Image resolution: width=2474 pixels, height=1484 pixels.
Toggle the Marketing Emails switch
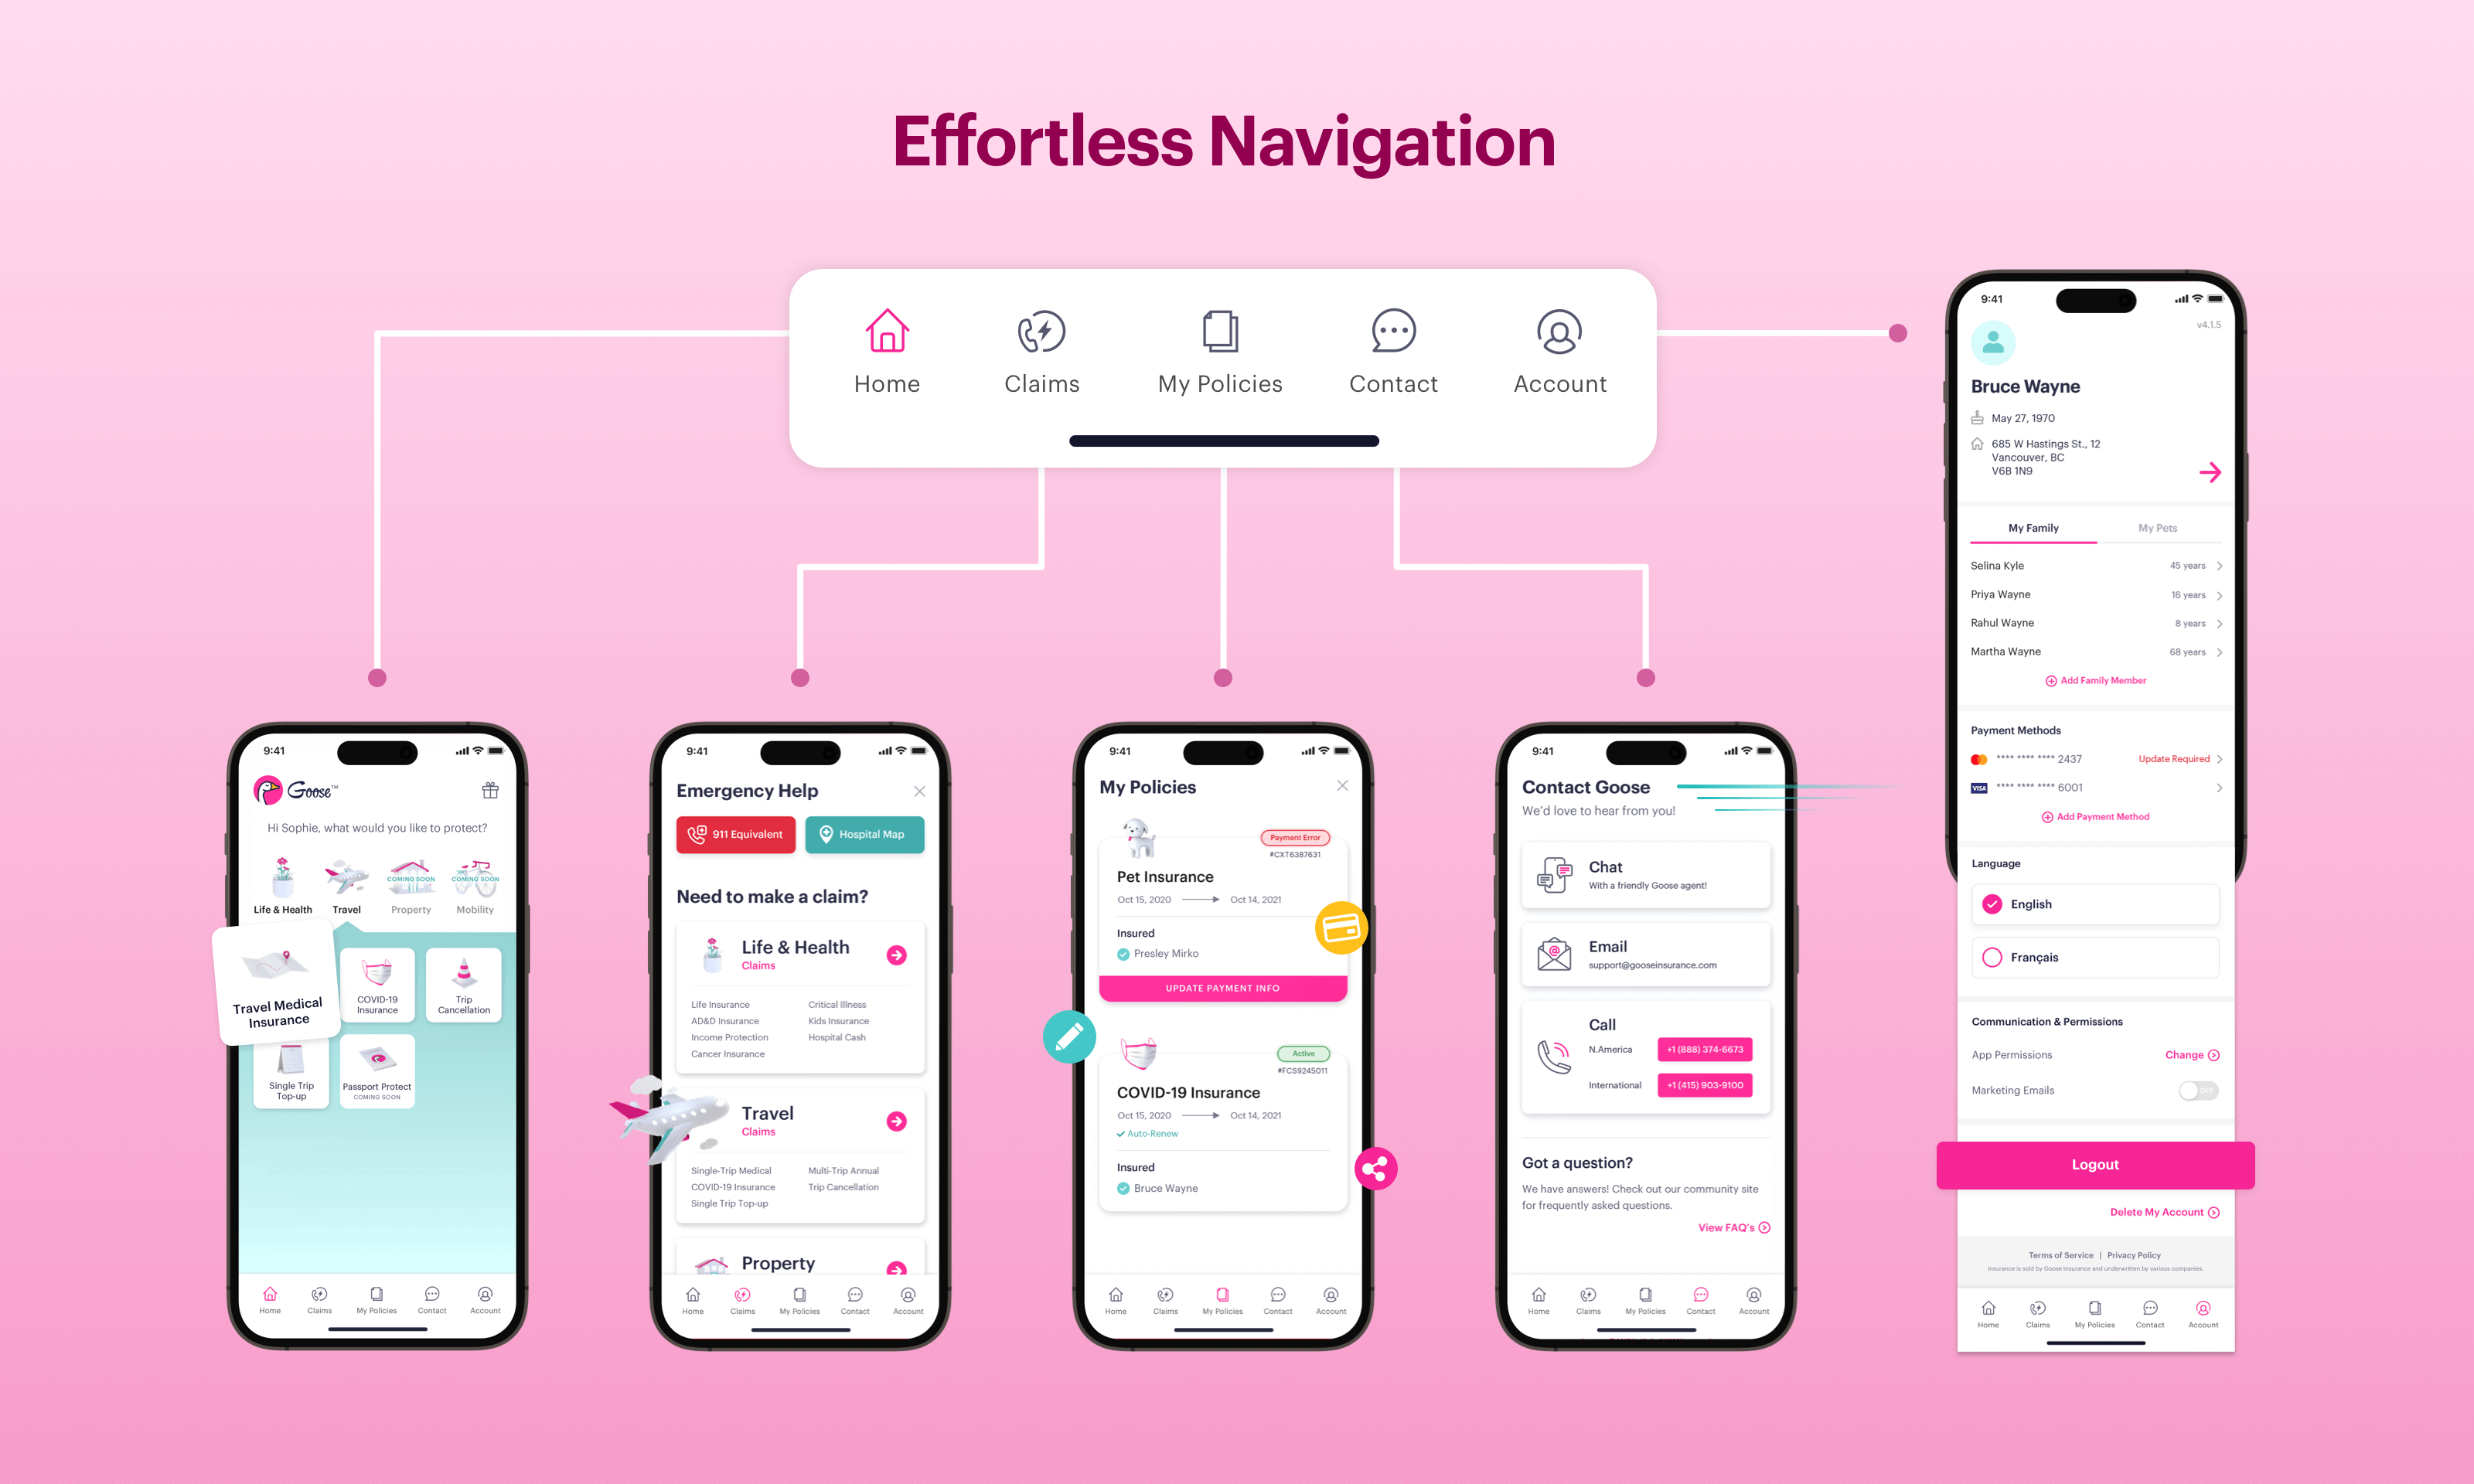pyautogui.click(x=2196, y=1088)
